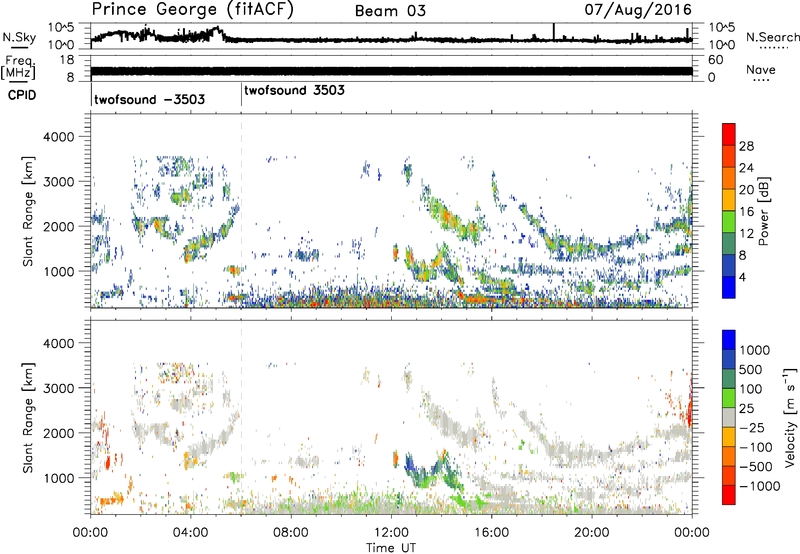Image resolution: width=800 pixels, height=554 pixels.
Task: Click the '16:00' time axis tick label
Action: pyautogui.click(x=491, y=533)
